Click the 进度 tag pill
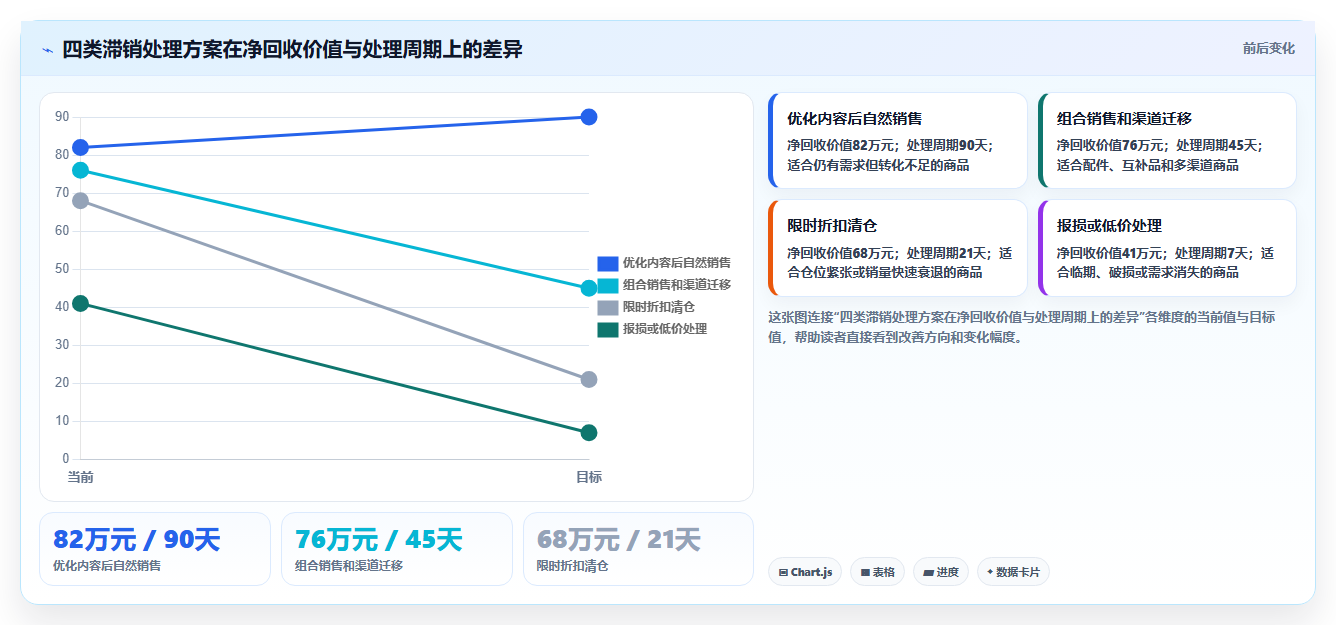This screenshot has width=1336, height=625. click(940, 572)
